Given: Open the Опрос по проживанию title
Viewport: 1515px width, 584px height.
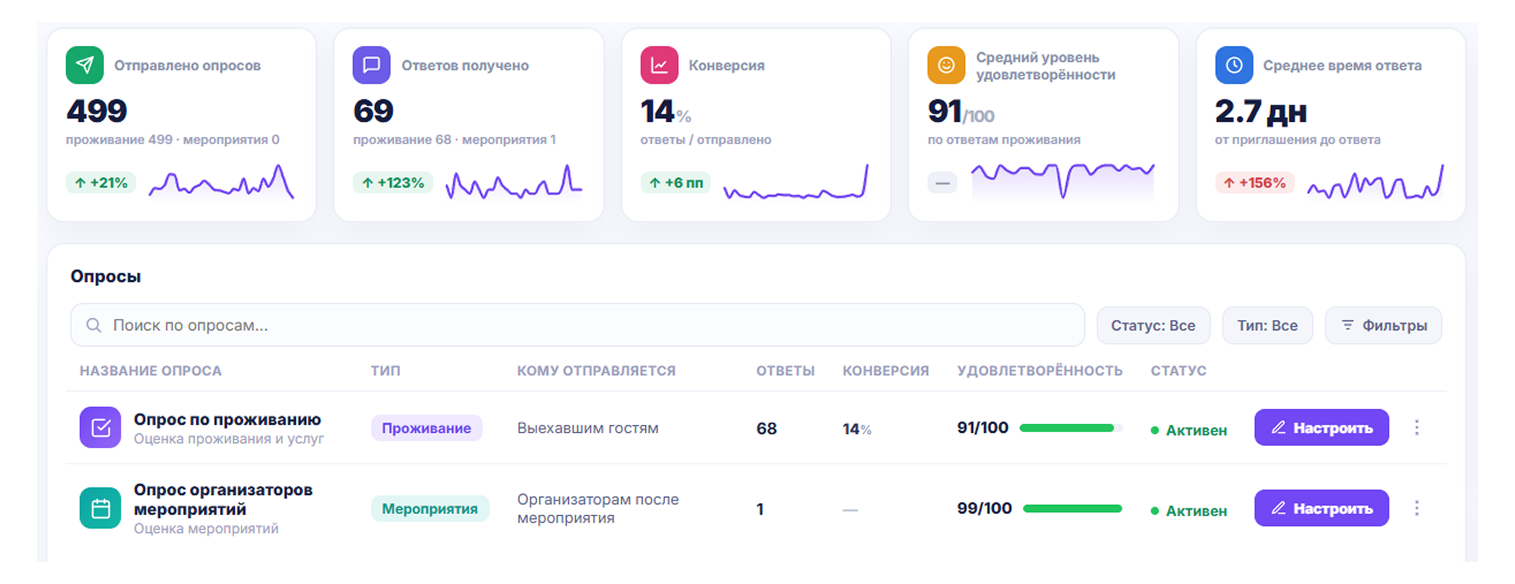Looking at the screenshot, I should click(227, 419).
